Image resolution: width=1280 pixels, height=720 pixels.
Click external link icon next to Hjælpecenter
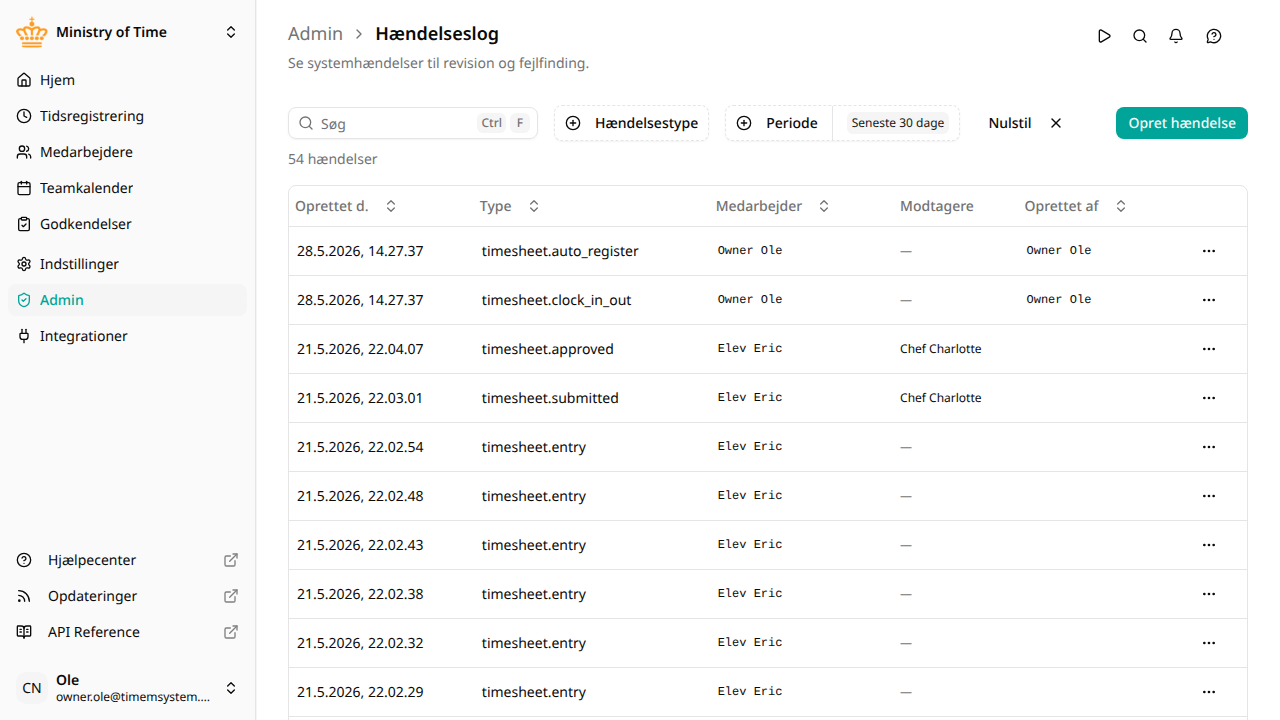point(231,560)
